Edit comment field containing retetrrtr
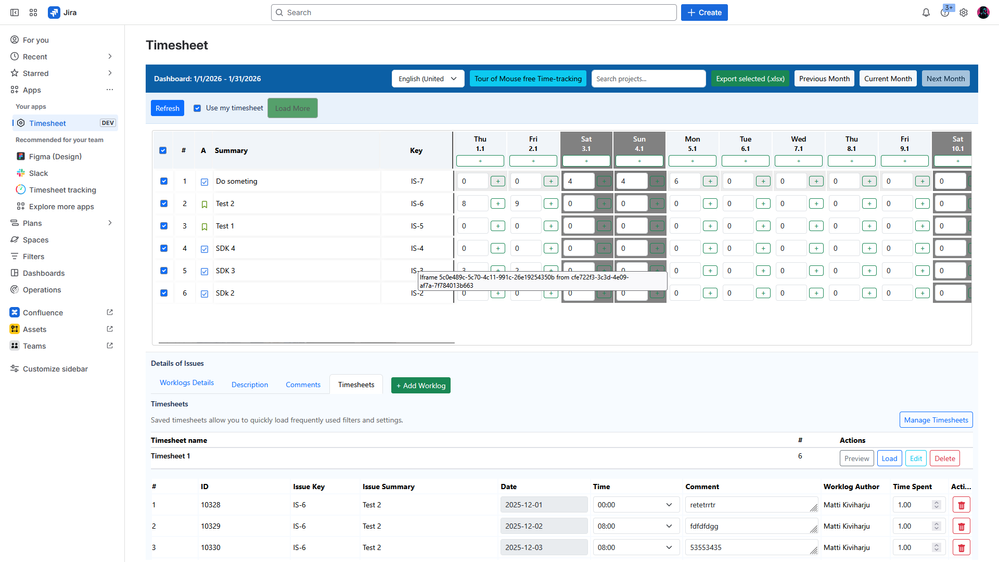999x562 pixels. coord(752,505)
